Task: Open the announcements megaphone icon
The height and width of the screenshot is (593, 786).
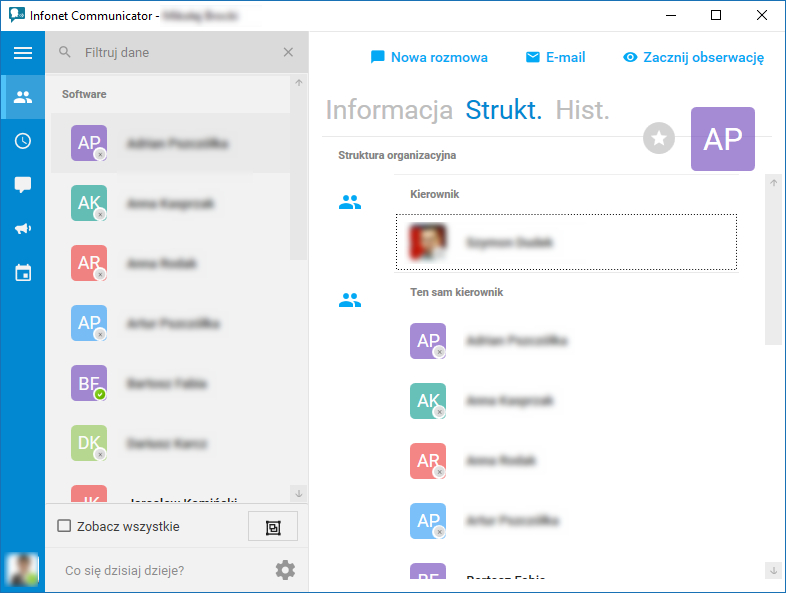Action: [23, 229]
